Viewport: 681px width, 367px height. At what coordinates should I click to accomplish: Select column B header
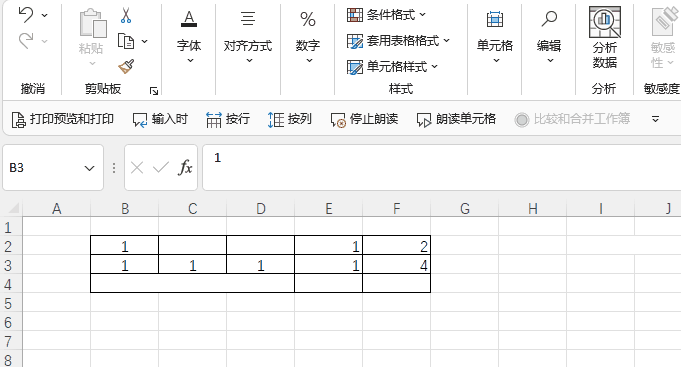125,209
